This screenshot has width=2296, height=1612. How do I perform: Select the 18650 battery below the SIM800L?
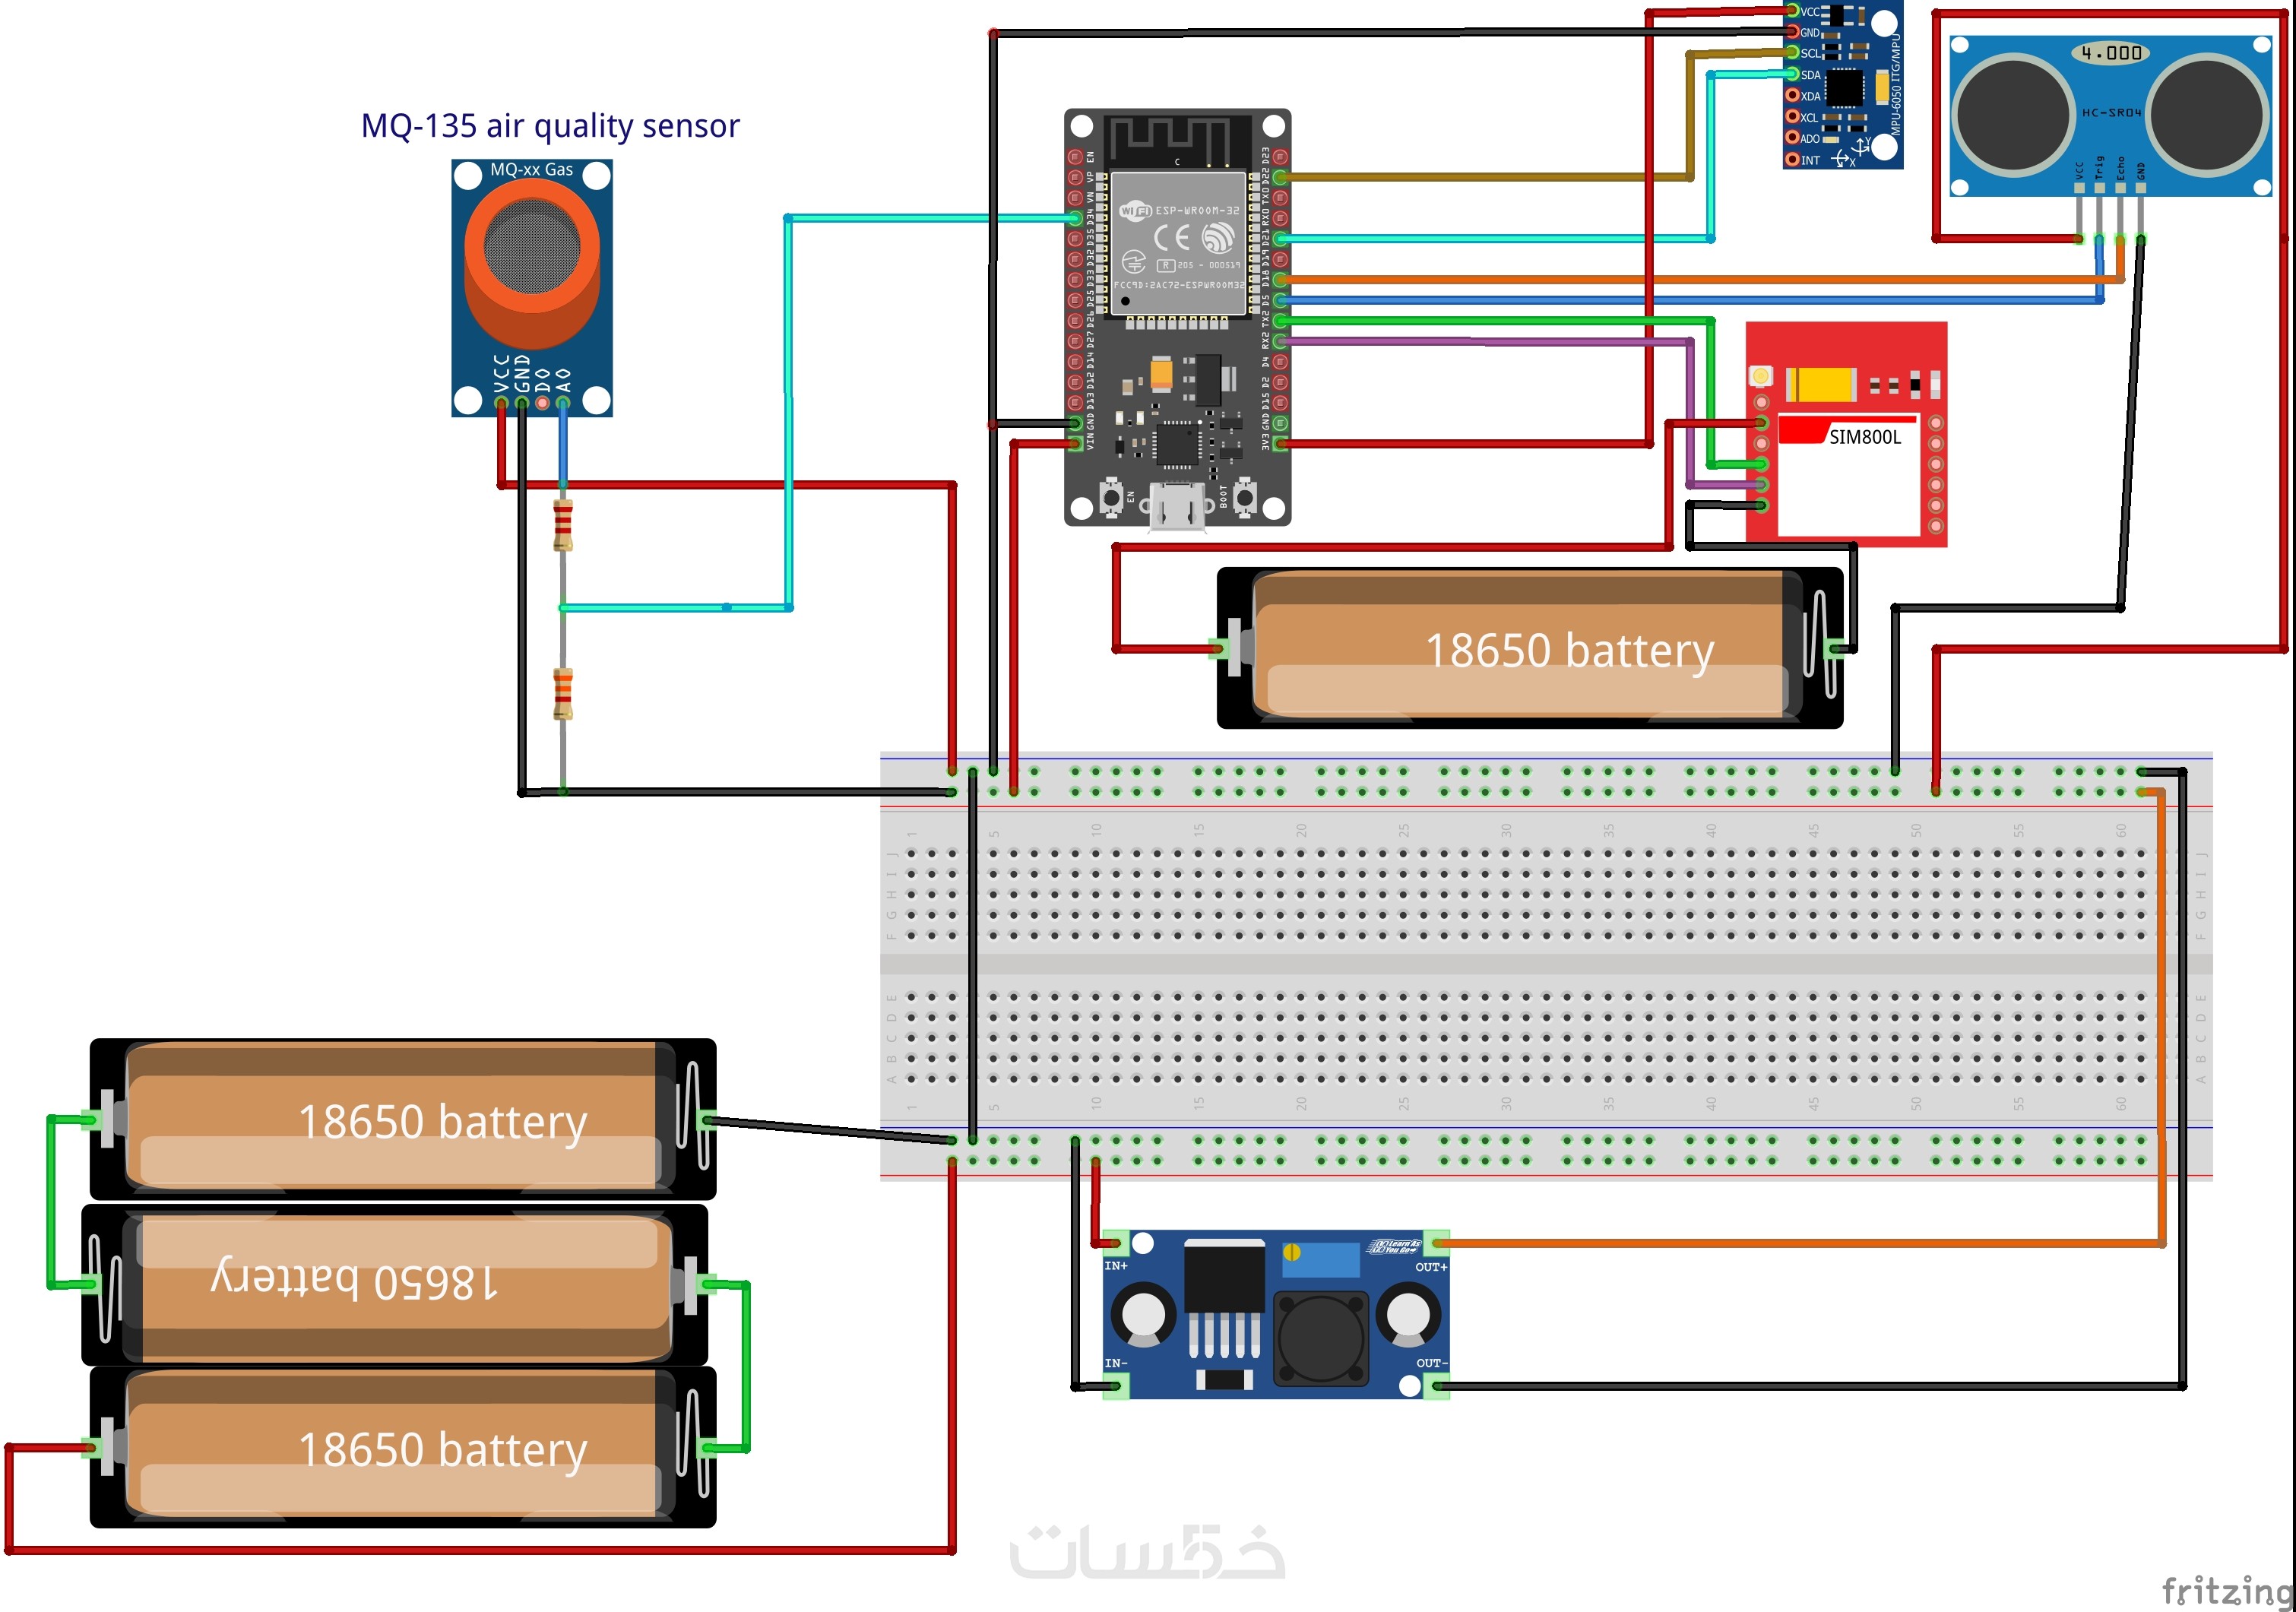(1530, 648)
